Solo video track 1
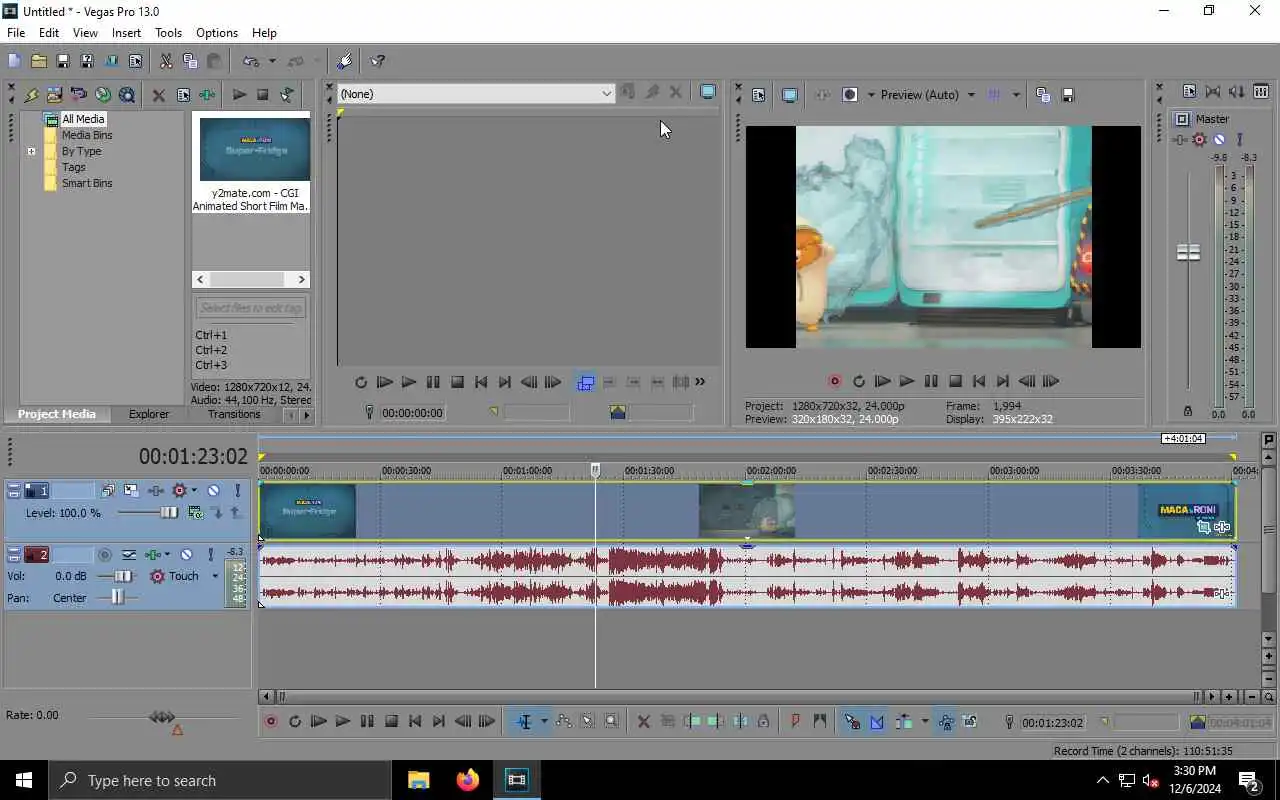This screenshot has width=1280, height=800. [x=237, y=490]
